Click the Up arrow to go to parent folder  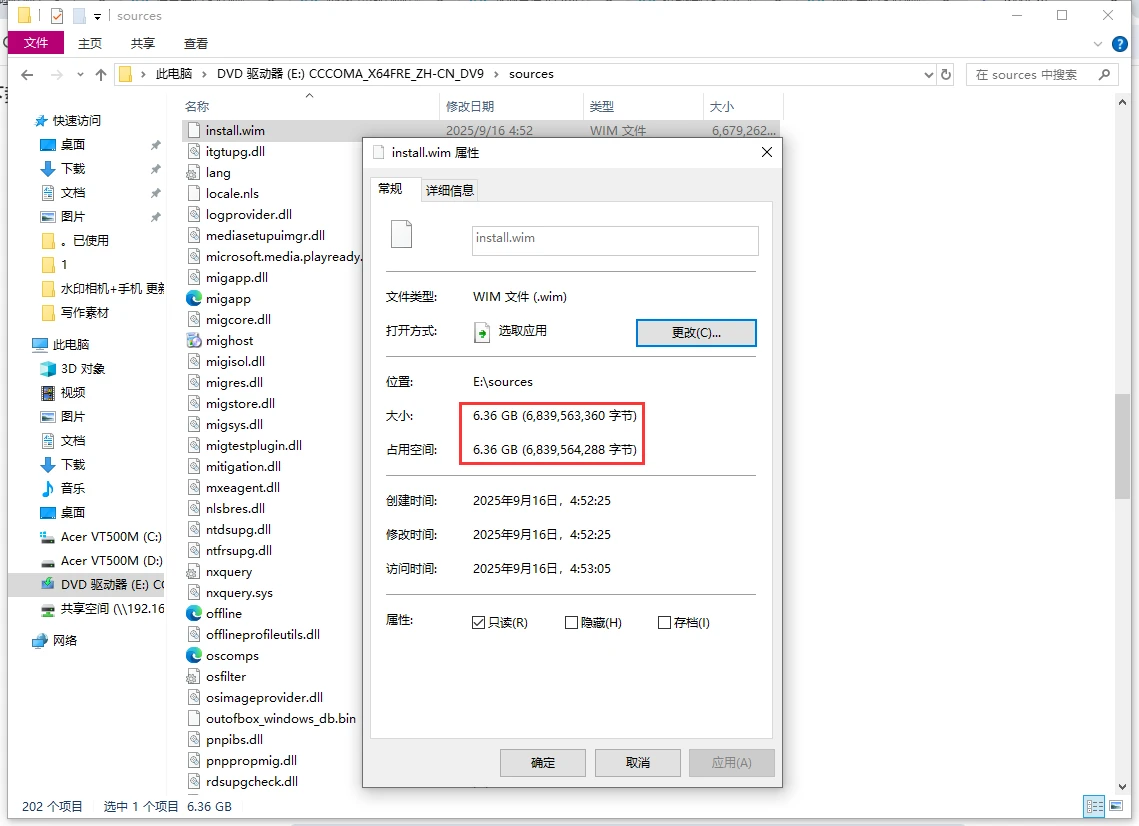[x=101, y=73]
